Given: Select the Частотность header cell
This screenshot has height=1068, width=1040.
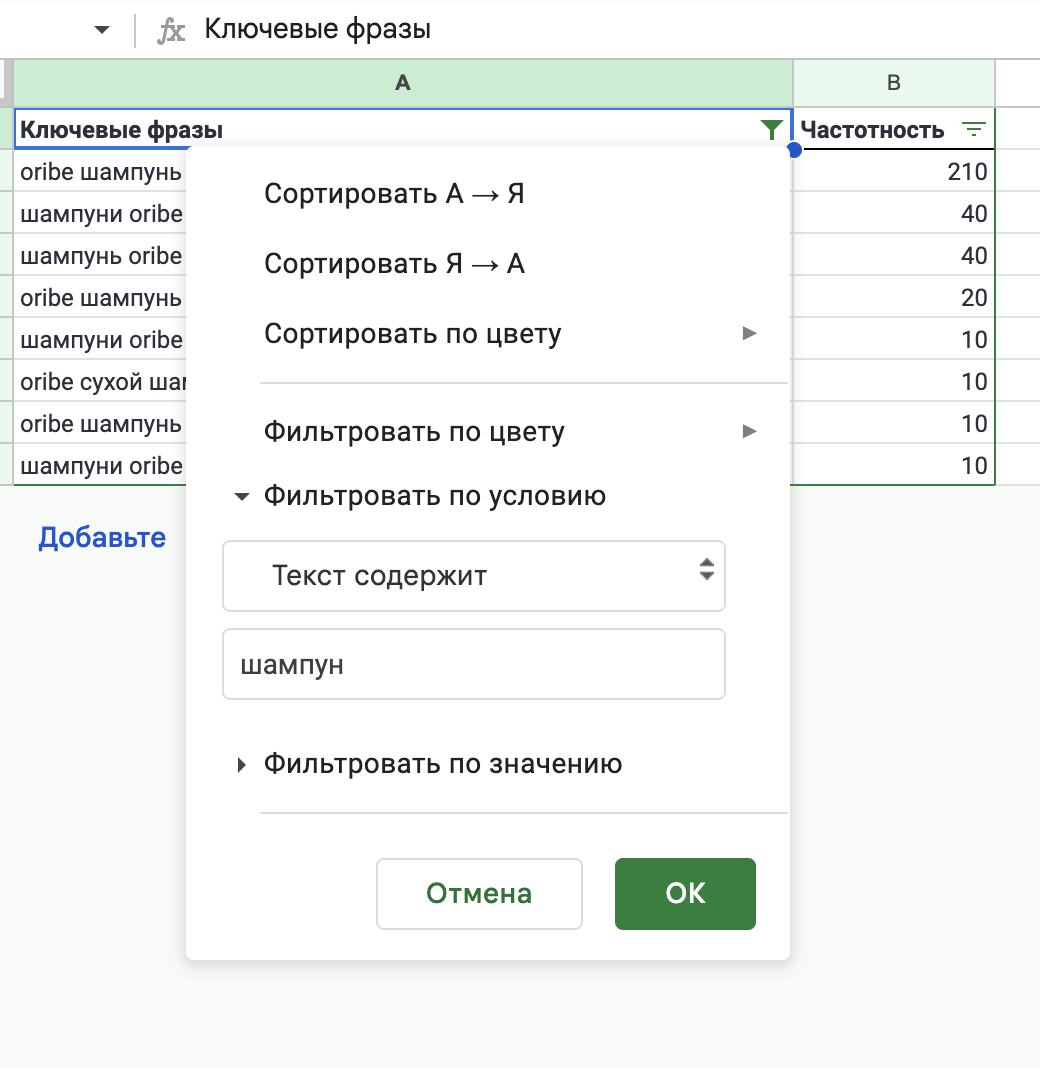Looking at the screenshot, I should click(872, 129).
